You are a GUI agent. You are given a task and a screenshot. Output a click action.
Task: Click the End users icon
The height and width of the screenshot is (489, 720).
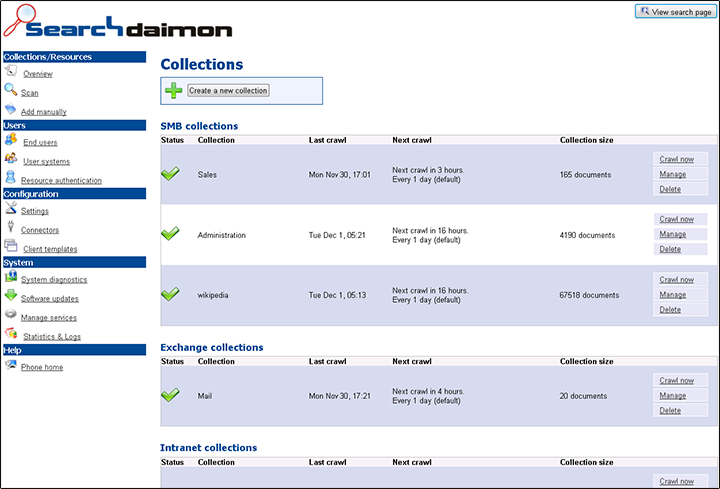(11, 139)
